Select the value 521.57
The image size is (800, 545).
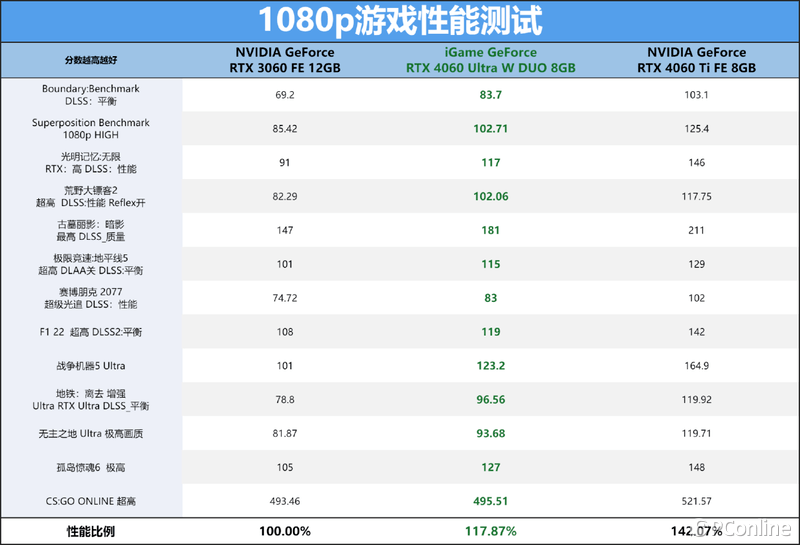click(x=696, y=501)
